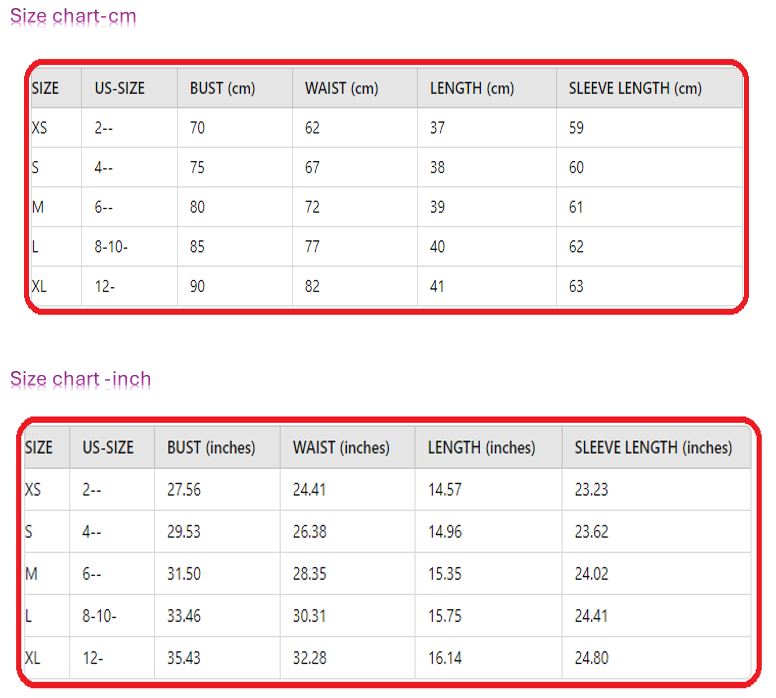The height and width of the screenshot is (698, 776).
Task: Click the 'SLEEVE LENGTH (inches)' column header
Action: coord(653,448)
